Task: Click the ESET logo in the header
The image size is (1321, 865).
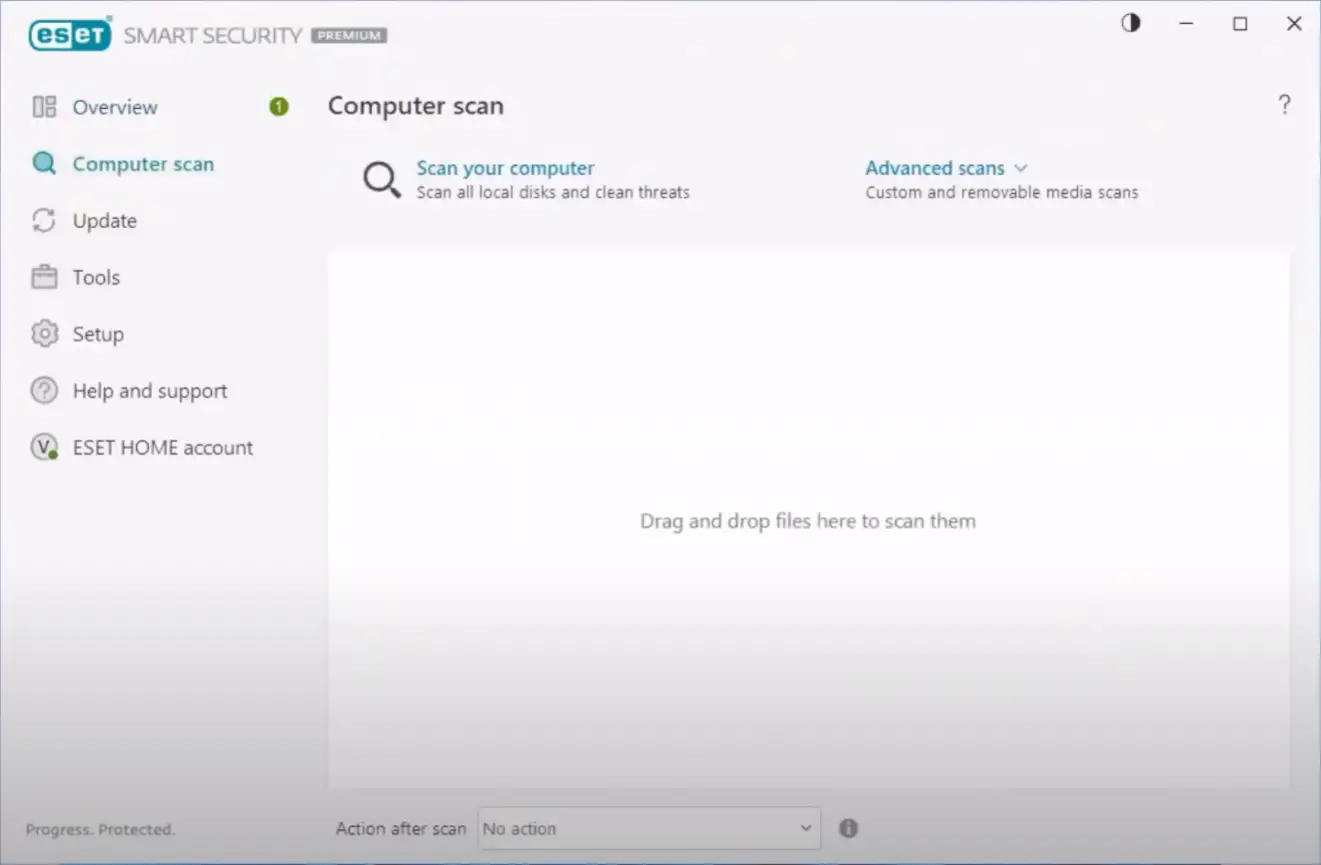Action: pyautogui.click(x=69, y=35)
